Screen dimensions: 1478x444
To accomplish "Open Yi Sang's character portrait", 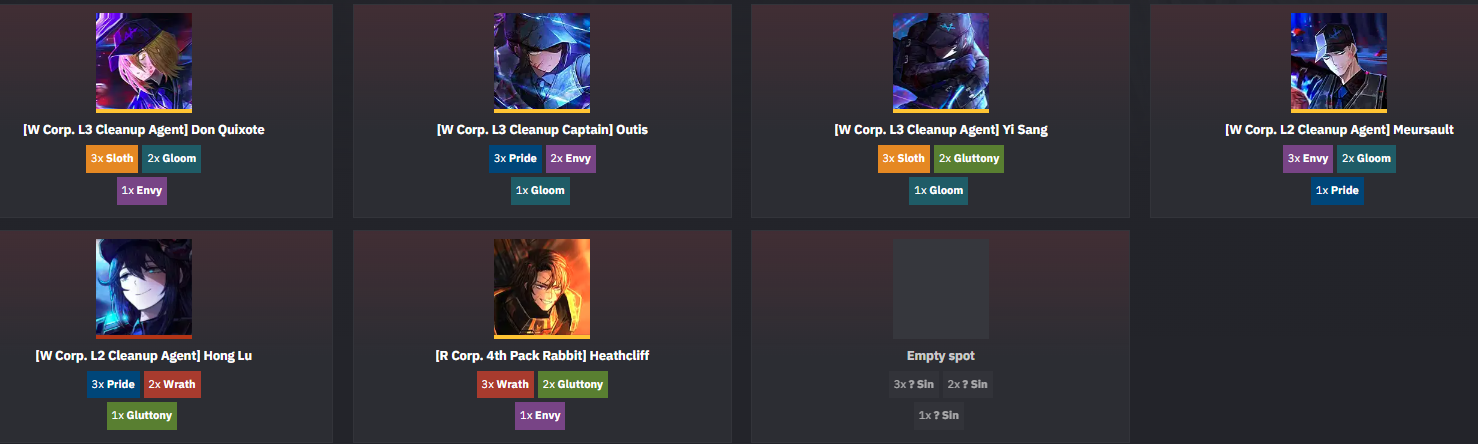I will point(941,62).
